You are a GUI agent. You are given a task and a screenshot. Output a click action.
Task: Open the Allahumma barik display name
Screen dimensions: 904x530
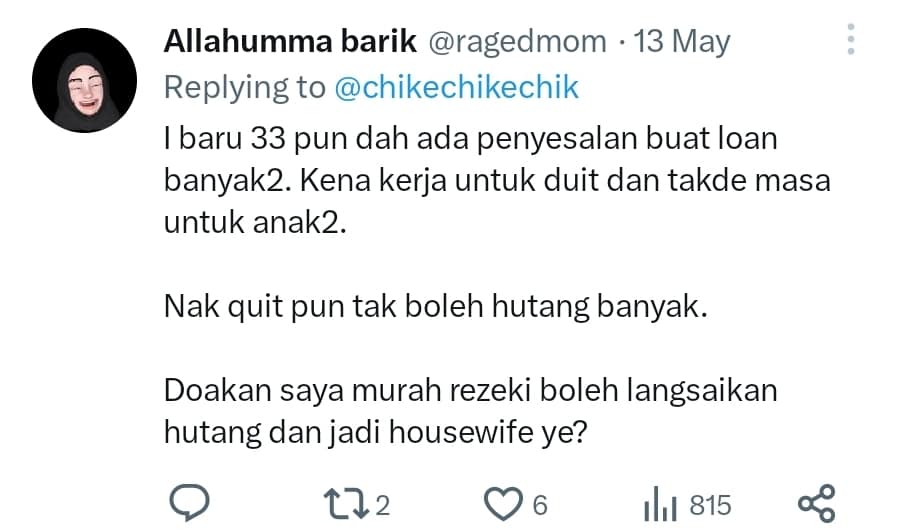tap(290, 42)
